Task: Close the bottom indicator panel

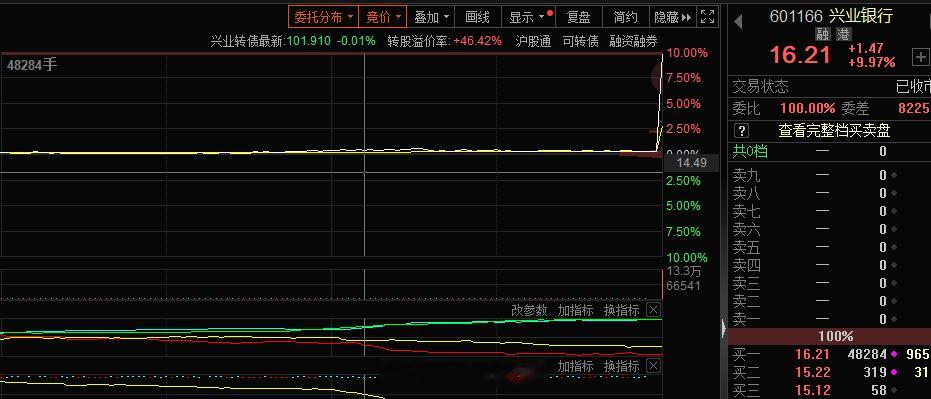Action: [x=653, y=365]
